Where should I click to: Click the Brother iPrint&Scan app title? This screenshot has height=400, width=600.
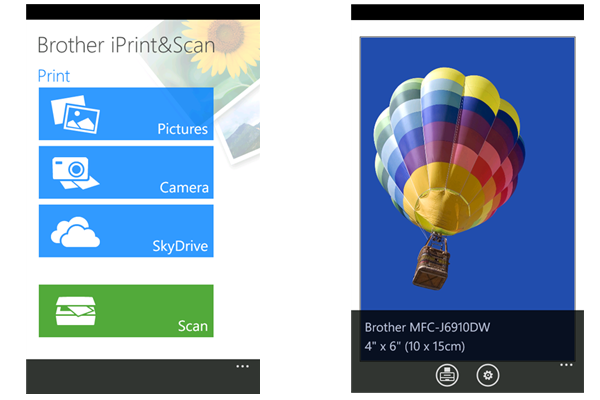point(126,45)
